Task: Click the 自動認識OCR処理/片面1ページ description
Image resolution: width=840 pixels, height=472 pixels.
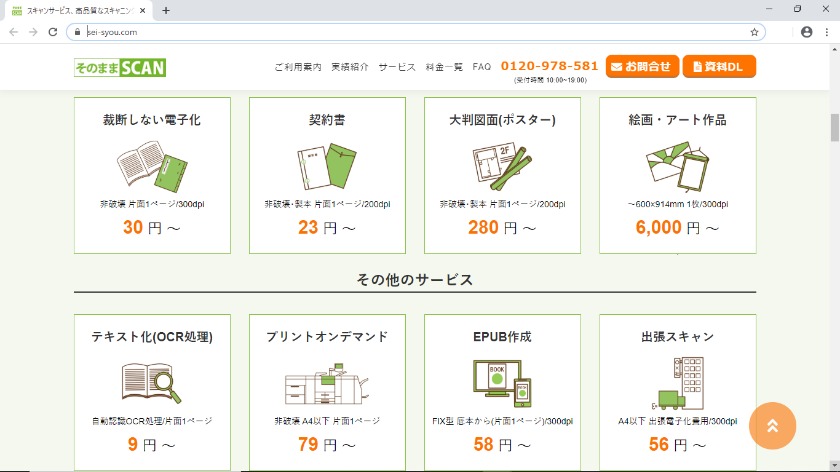Action: click(x=152, y=421)
